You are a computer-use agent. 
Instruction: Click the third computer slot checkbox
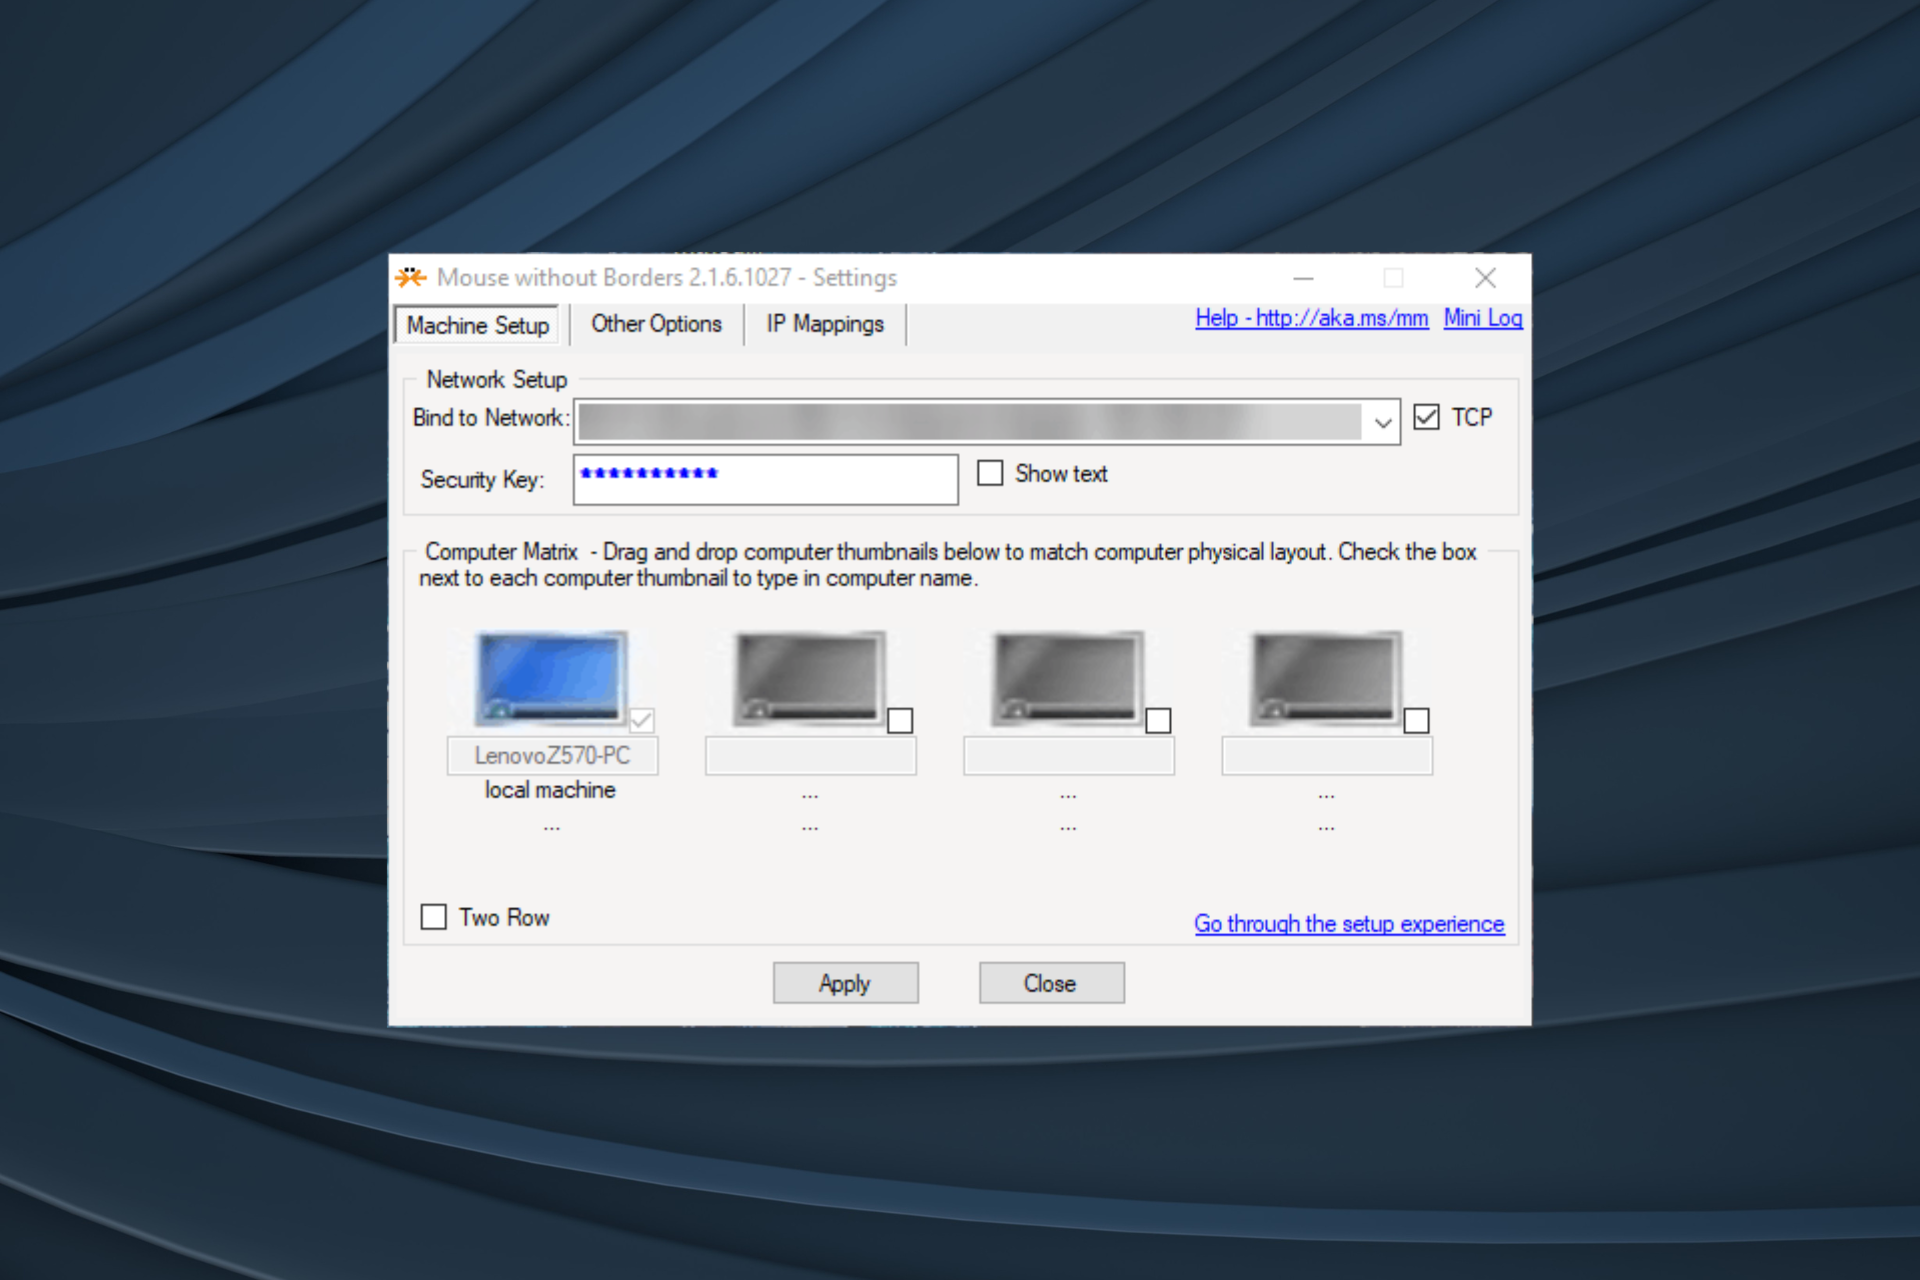tap(1160, 720)
